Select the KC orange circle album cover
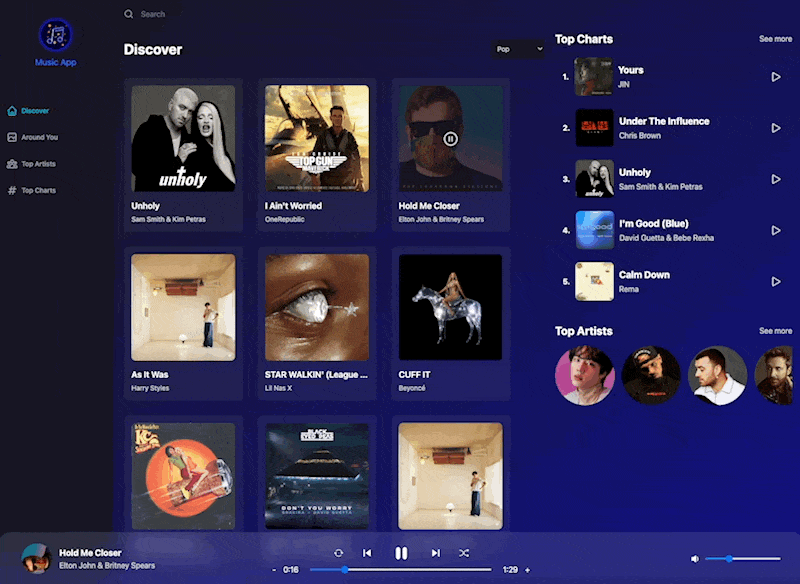 pyautogui.click(x=183, y=476)
